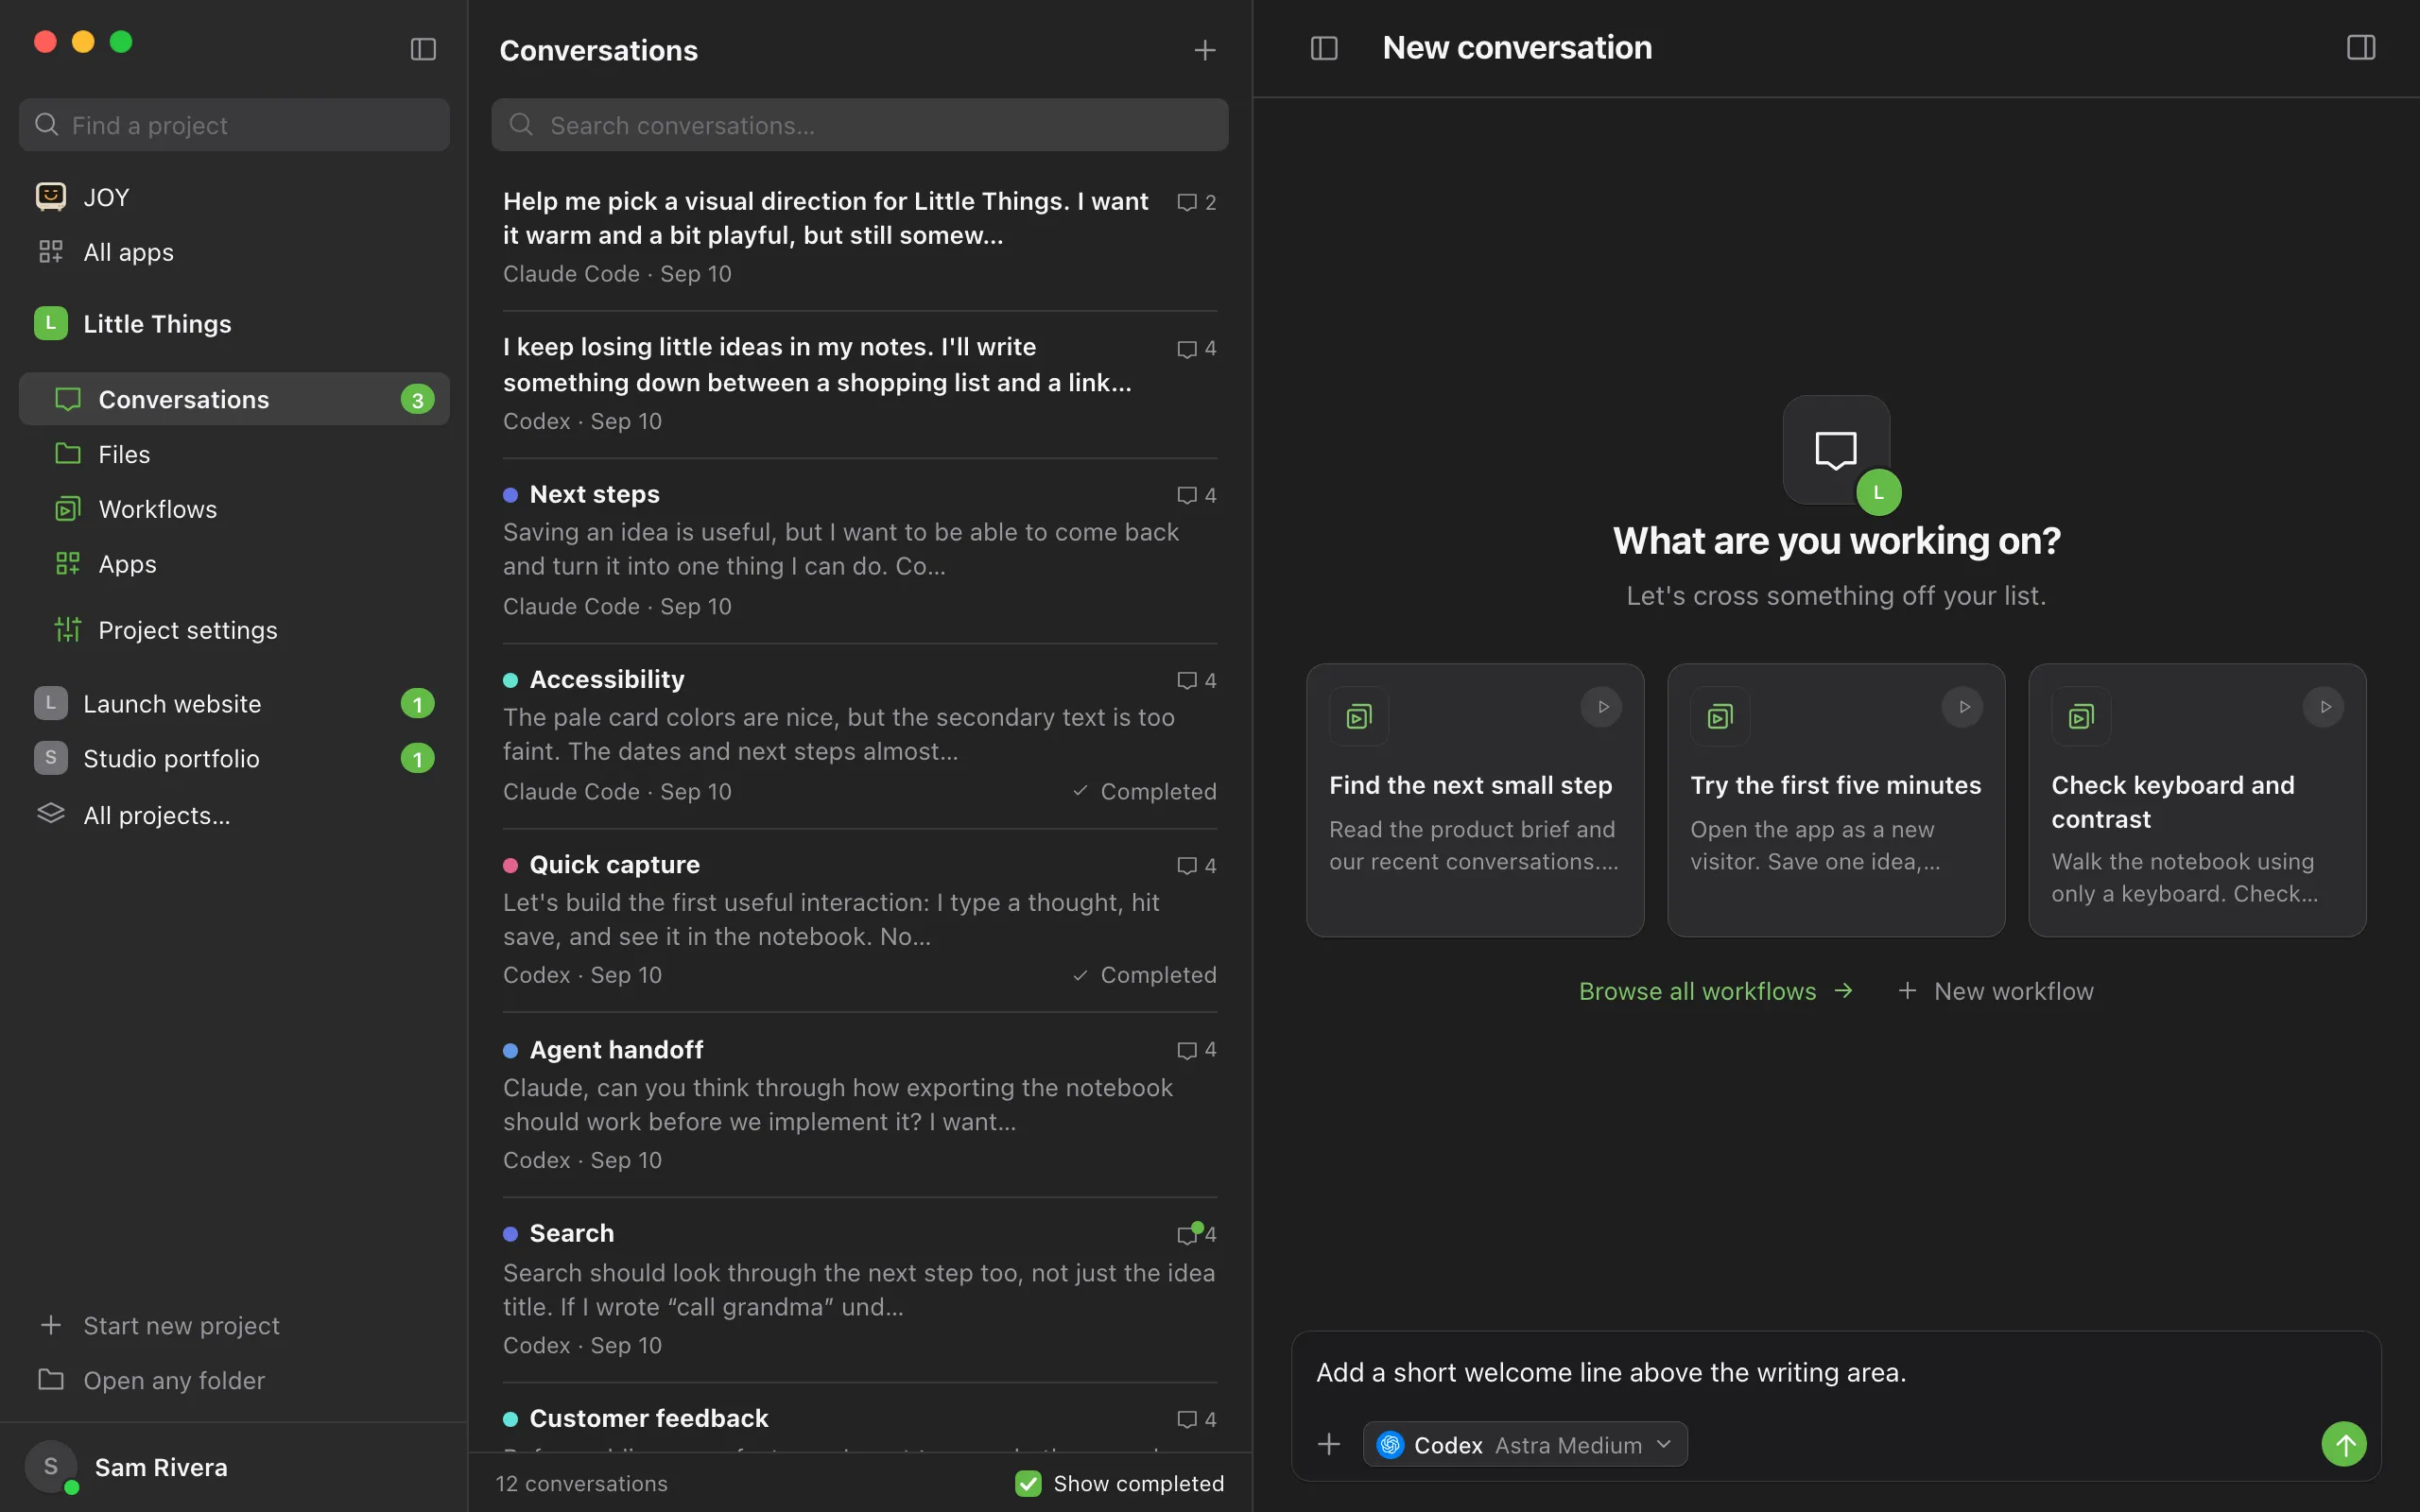Screen dimensions: 2420x1512
Task: Open the 'Check keyboard and contrast' card
Action: pos(2197,800)
